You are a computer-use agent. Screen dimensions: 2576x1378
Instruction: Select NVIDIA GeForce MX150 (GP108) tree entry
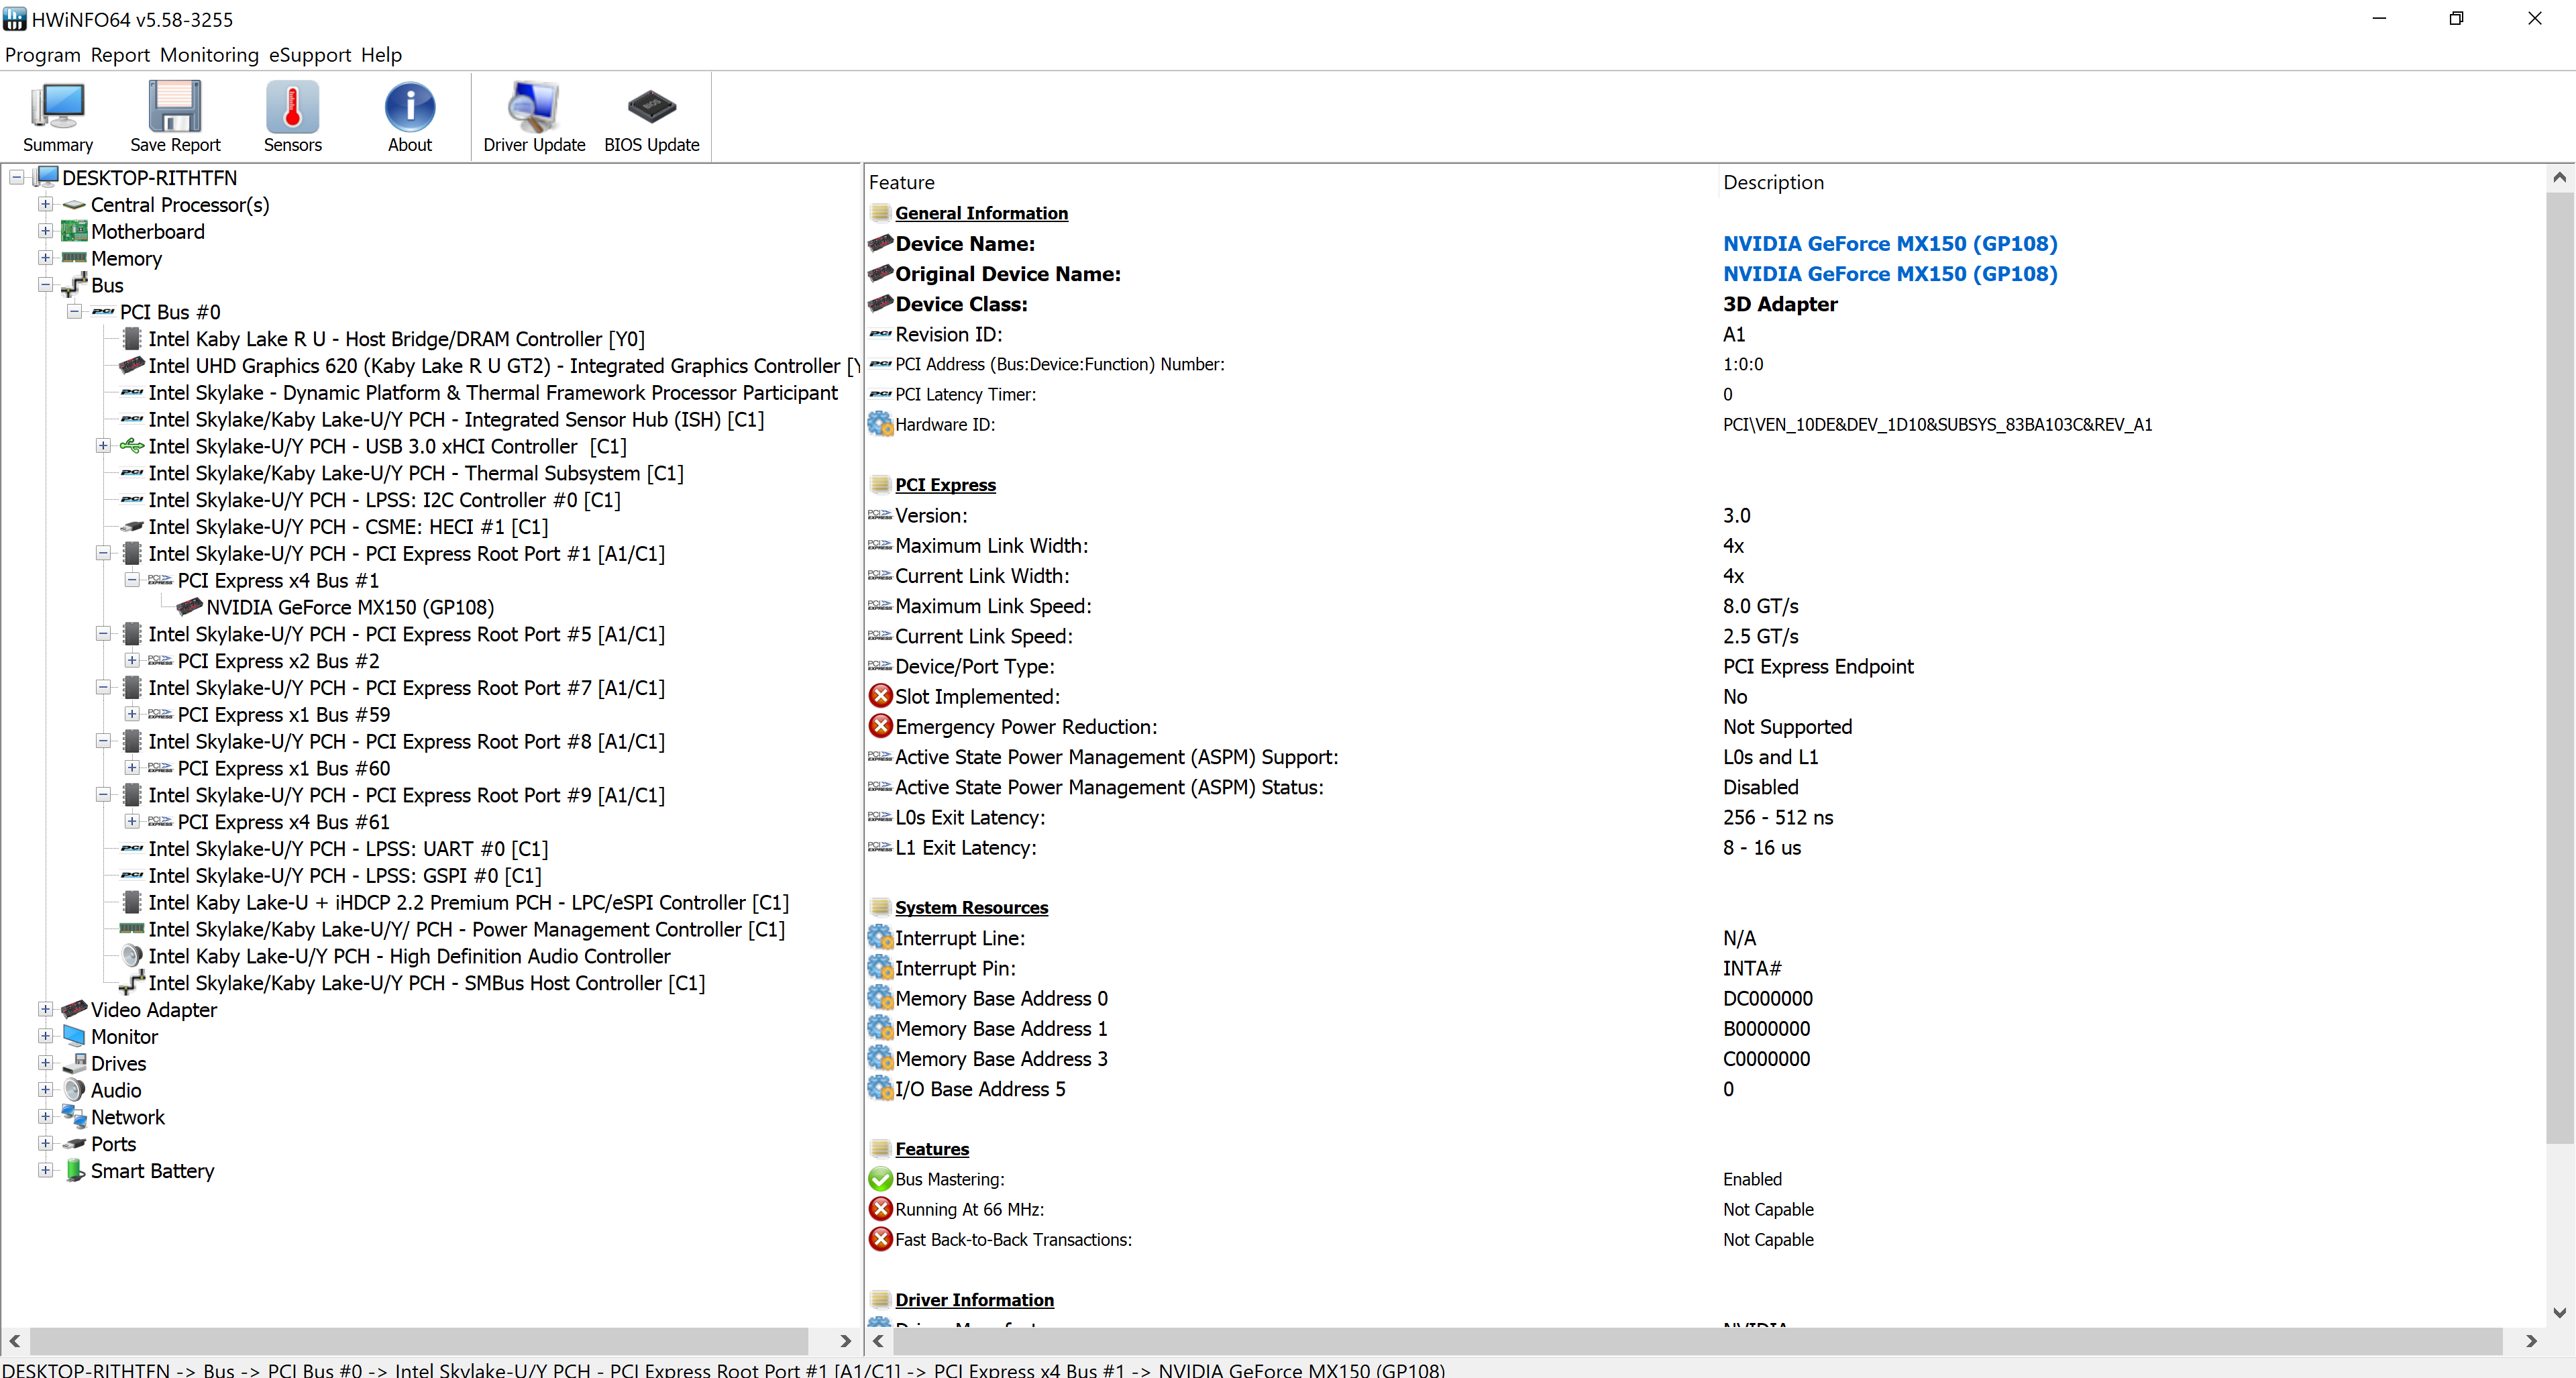[x=350, y=608]
